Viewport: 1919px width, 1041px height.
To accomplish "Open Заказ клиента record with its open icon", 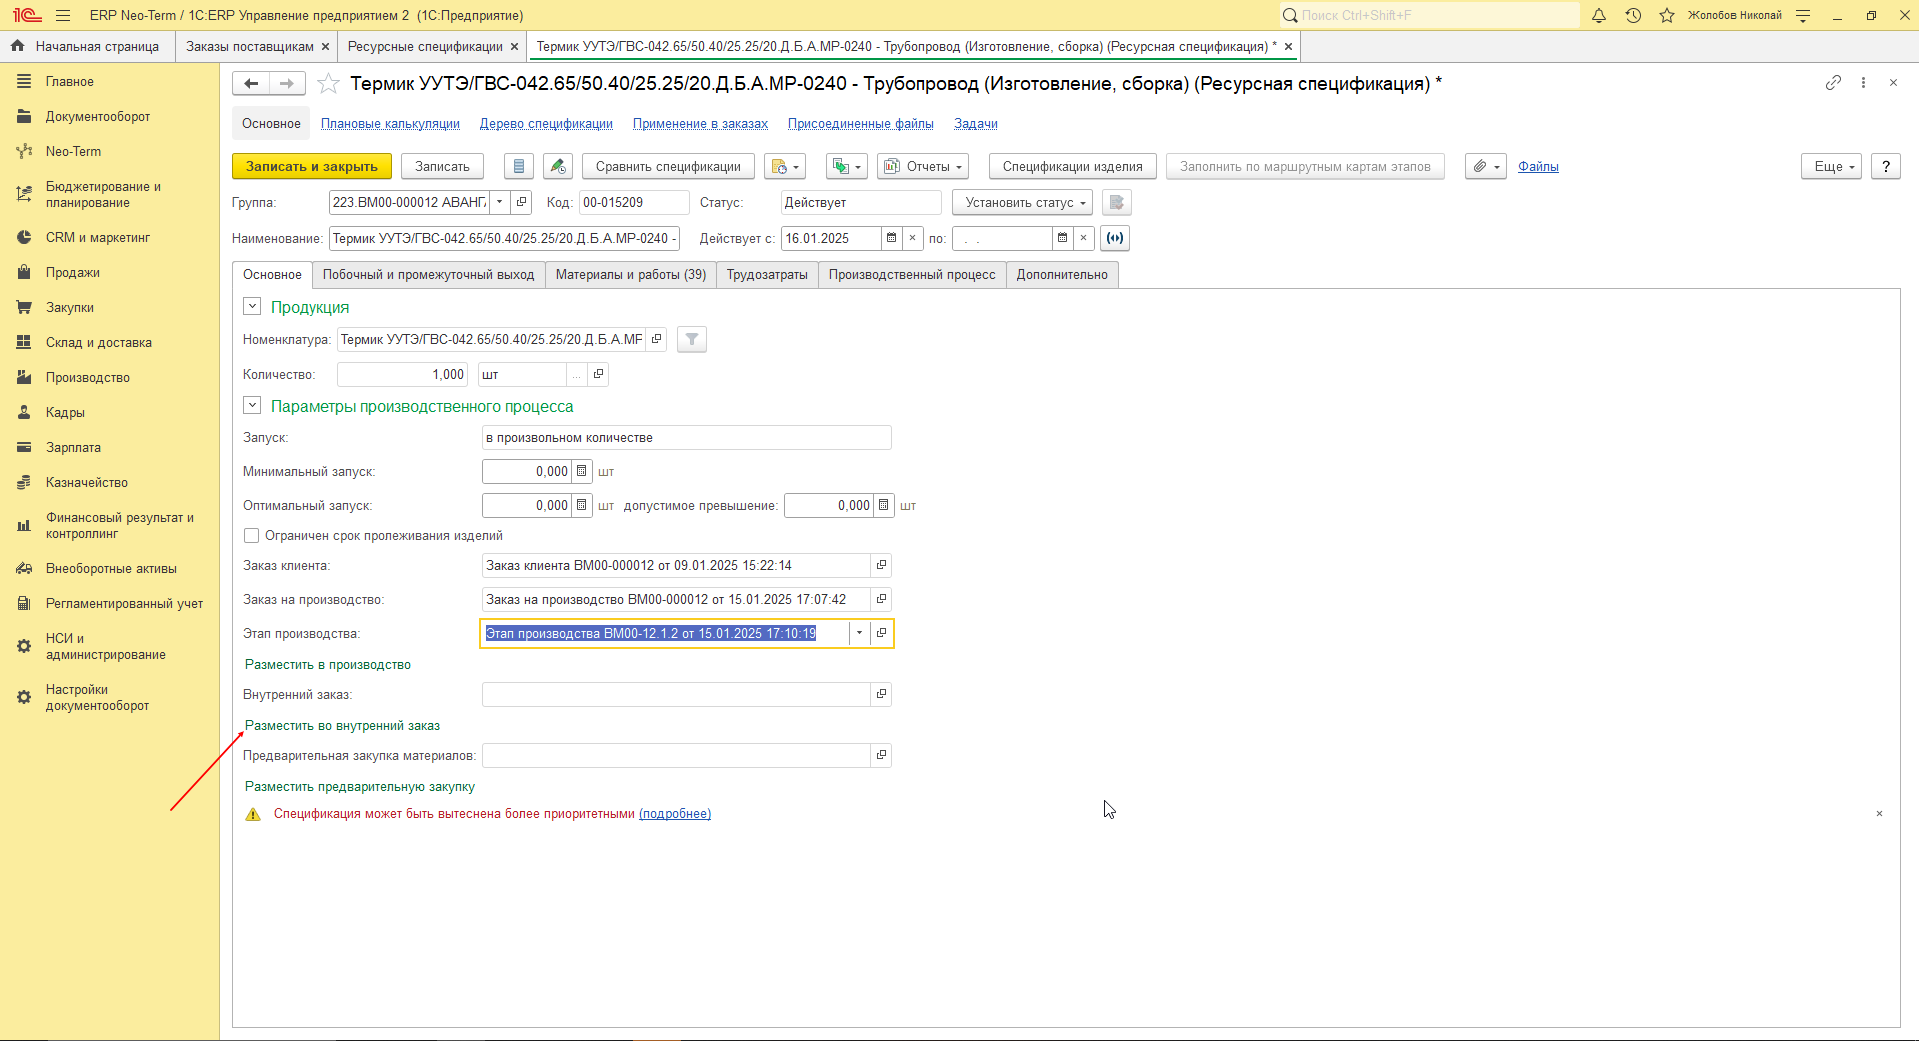I will point(881,565).
